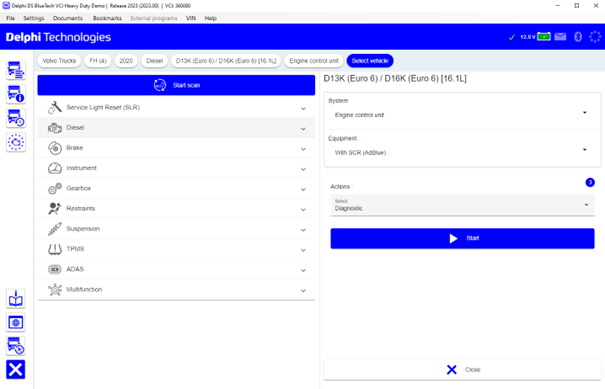Click the Engine control unit breadcrumb chip

(x=314, y=61)
